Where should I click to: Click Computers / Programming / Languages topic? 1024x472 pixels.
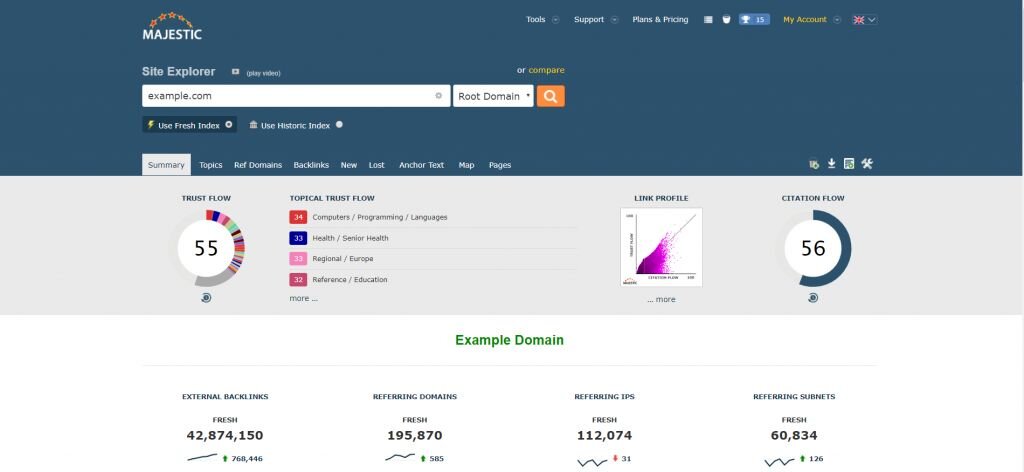click(x=380, y=217)
